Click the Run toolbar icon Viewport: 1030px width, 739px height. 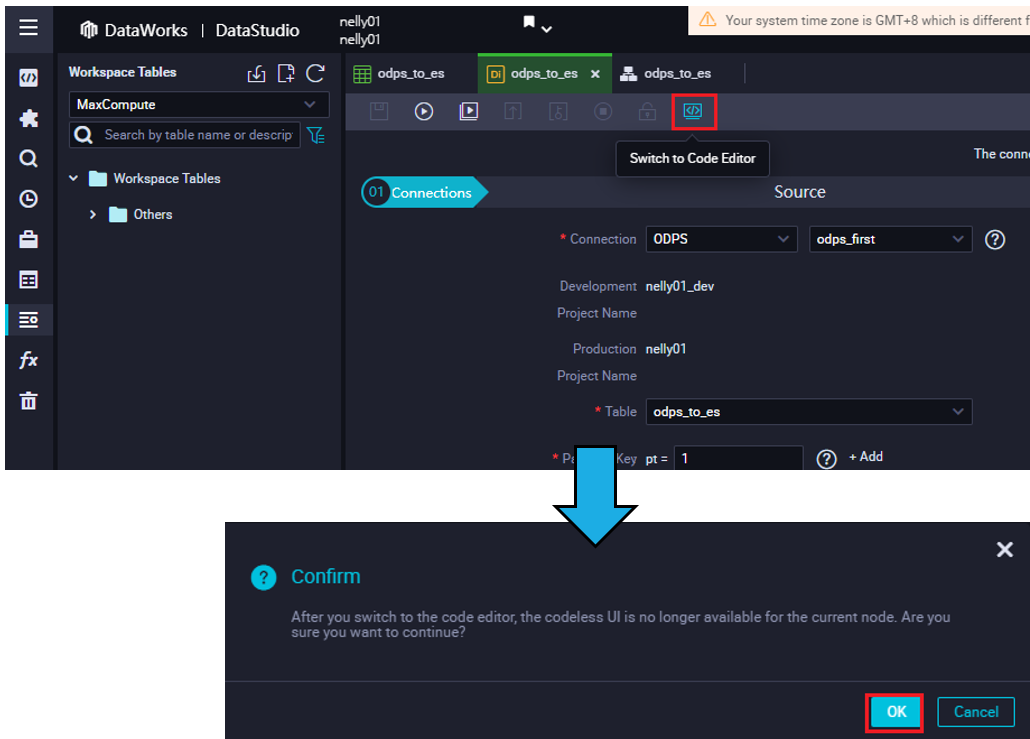[x=424, y=111]
